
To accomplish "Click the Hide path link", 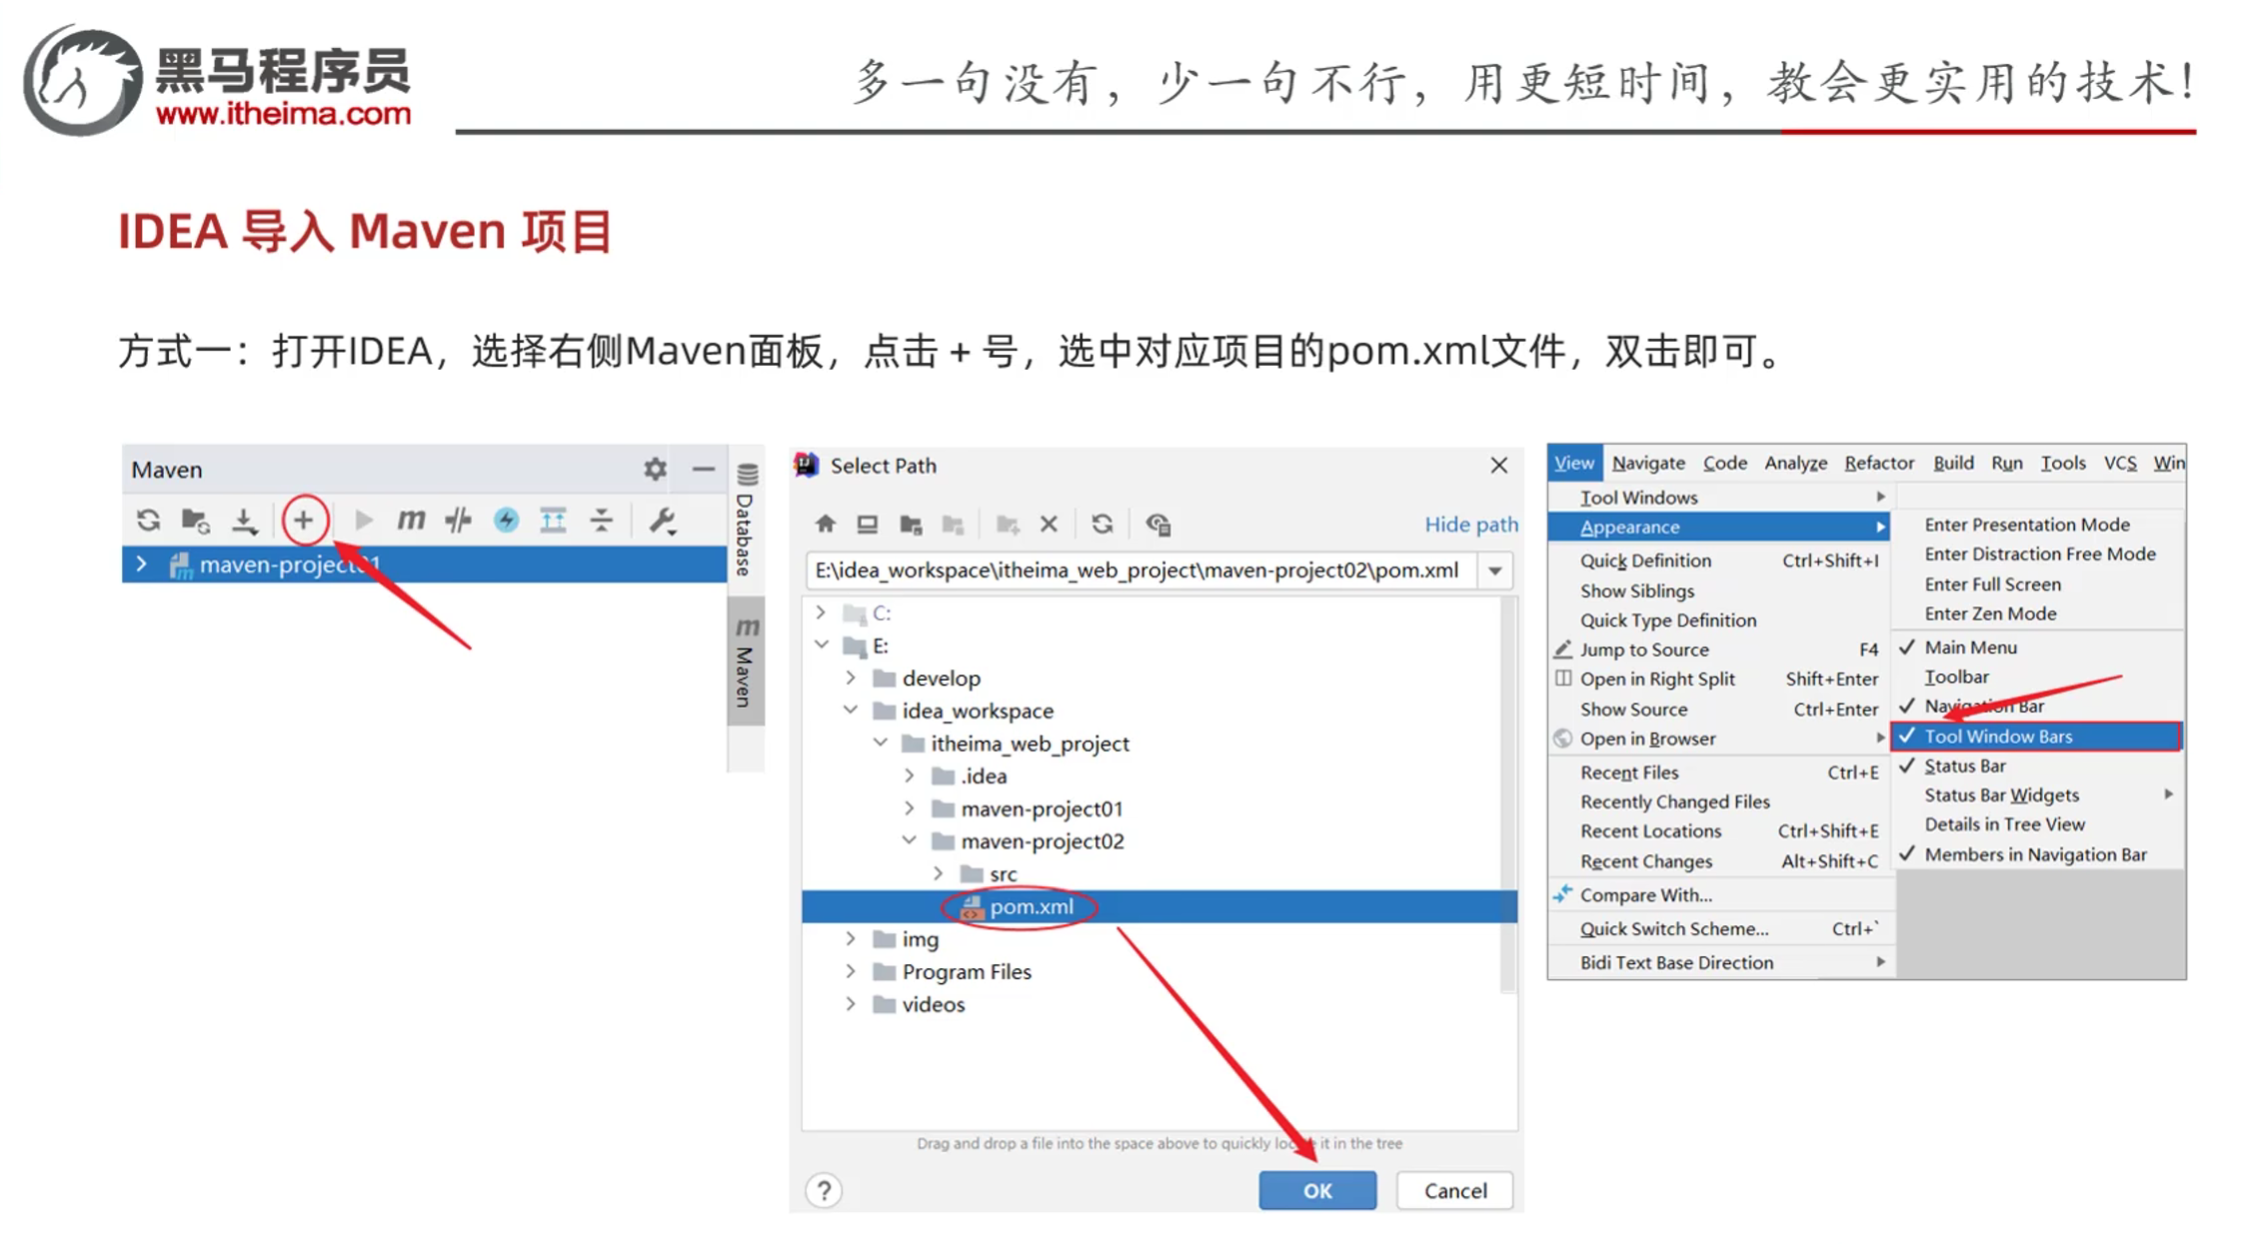I will coord(1470,524).
